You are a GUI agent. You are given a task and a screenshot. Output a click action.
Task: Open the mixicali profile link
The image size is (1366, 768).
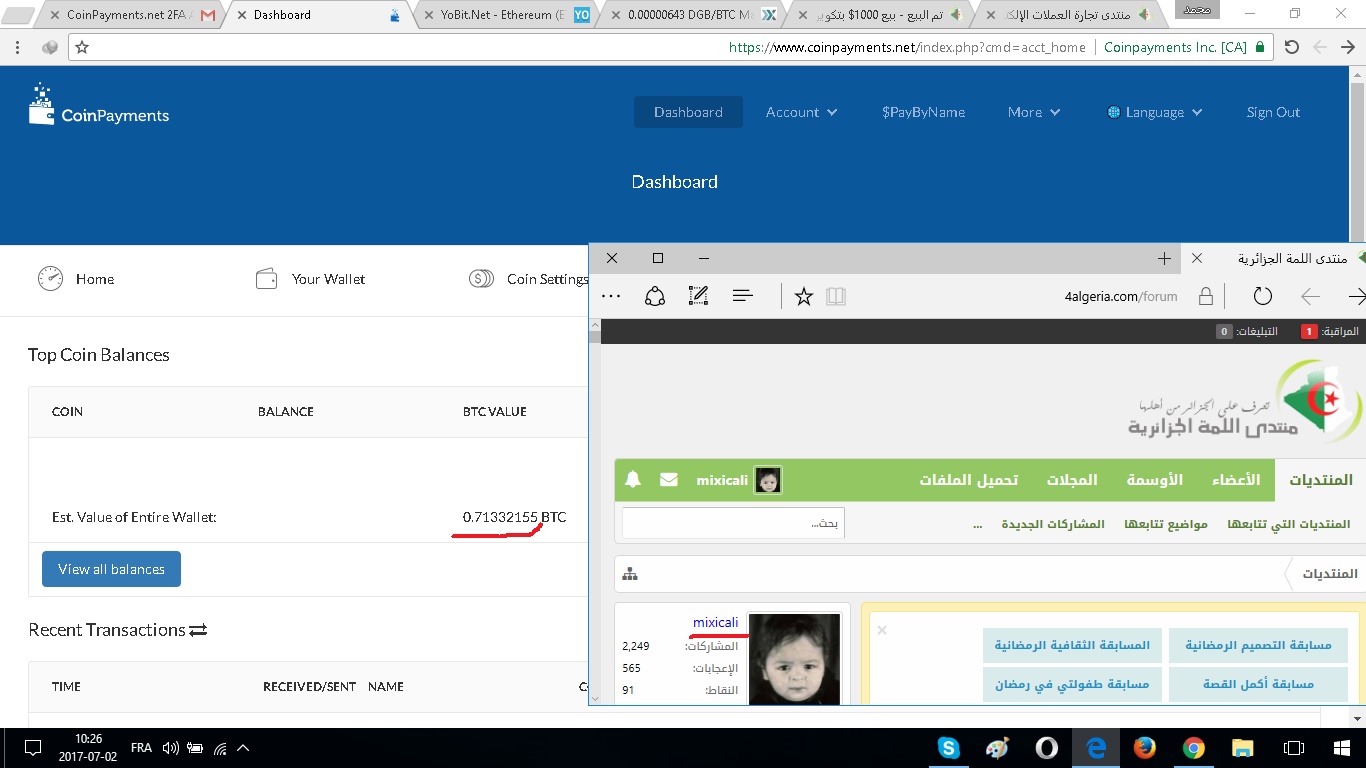pos(715,623)
